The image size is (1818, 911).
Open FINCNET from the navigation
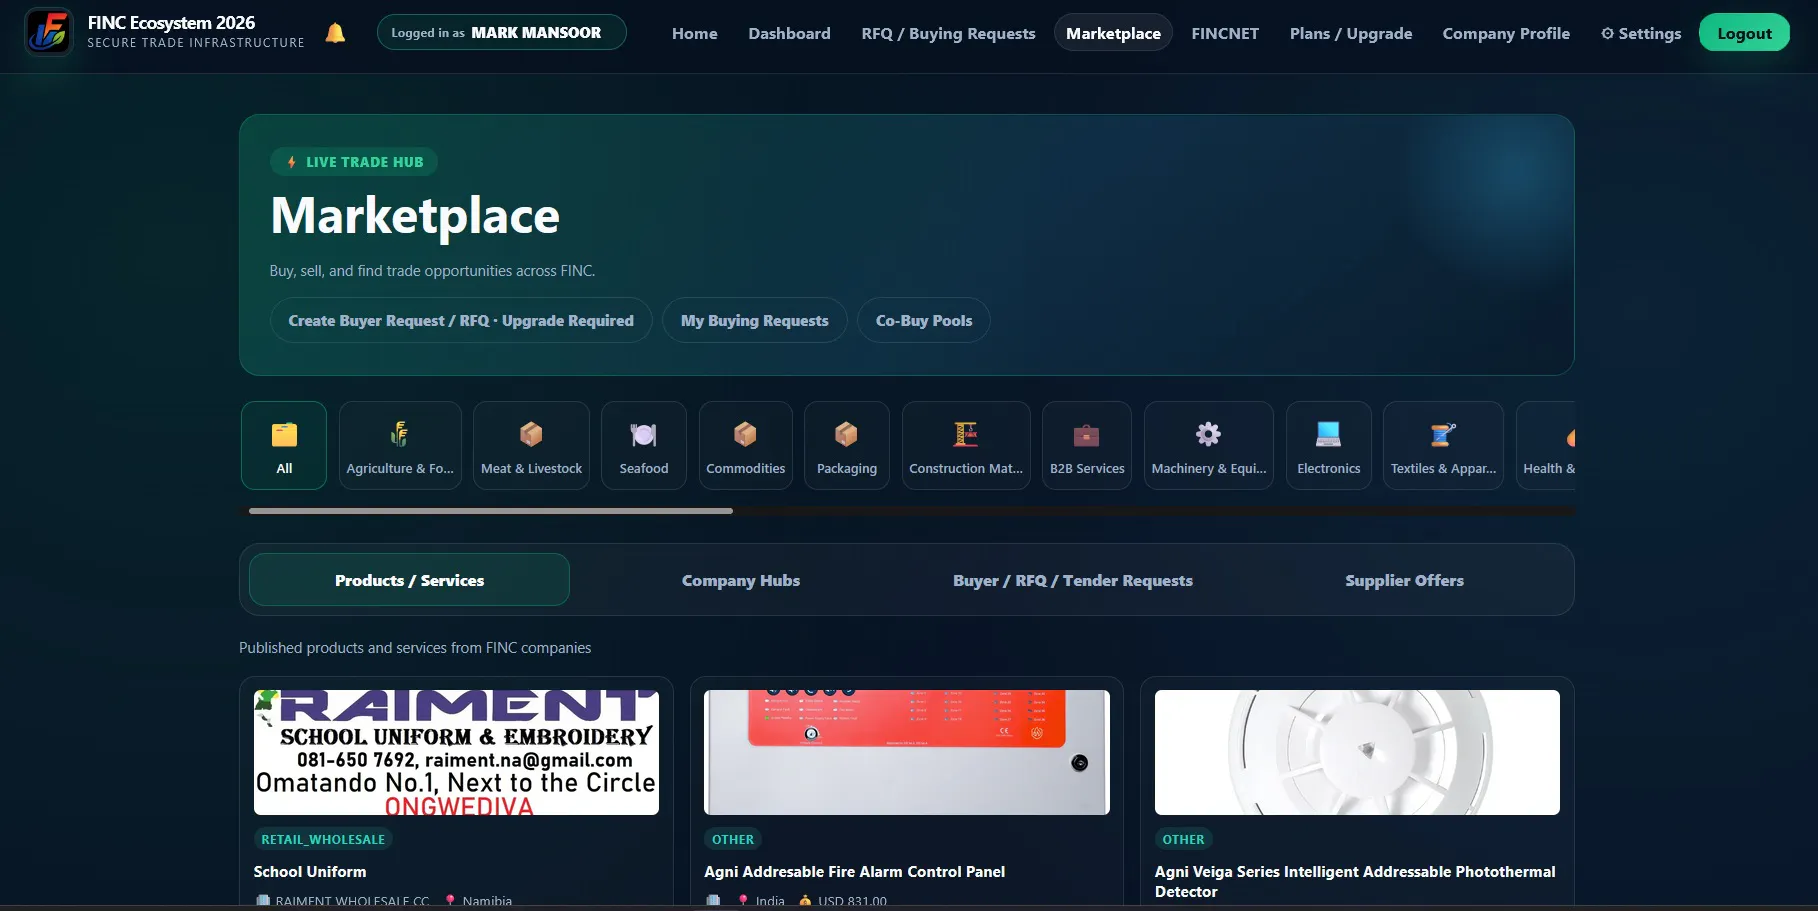(x=1225, y=33)
